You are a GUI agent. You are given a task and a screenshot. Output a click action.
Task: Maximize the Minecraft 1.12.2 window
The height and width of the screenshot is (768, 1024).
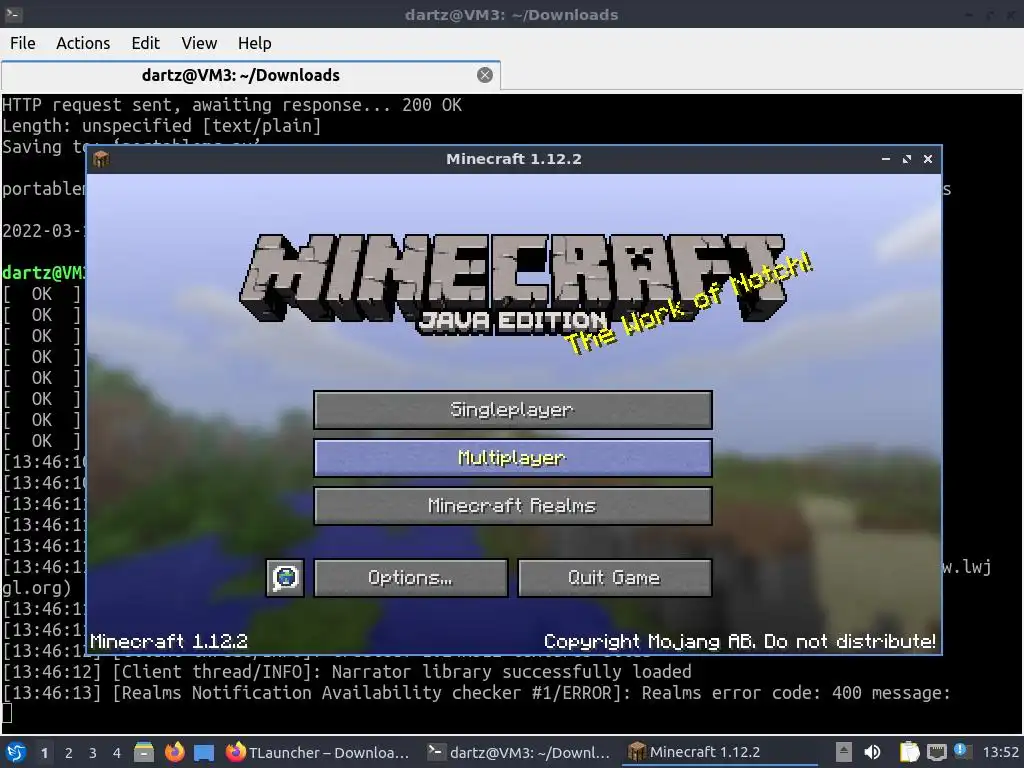point(906,159)
